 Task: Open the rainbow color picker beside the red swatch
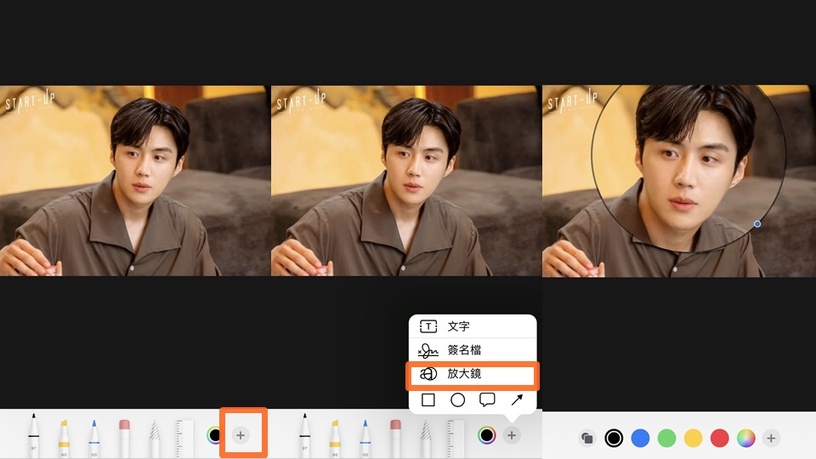(746, 438)
